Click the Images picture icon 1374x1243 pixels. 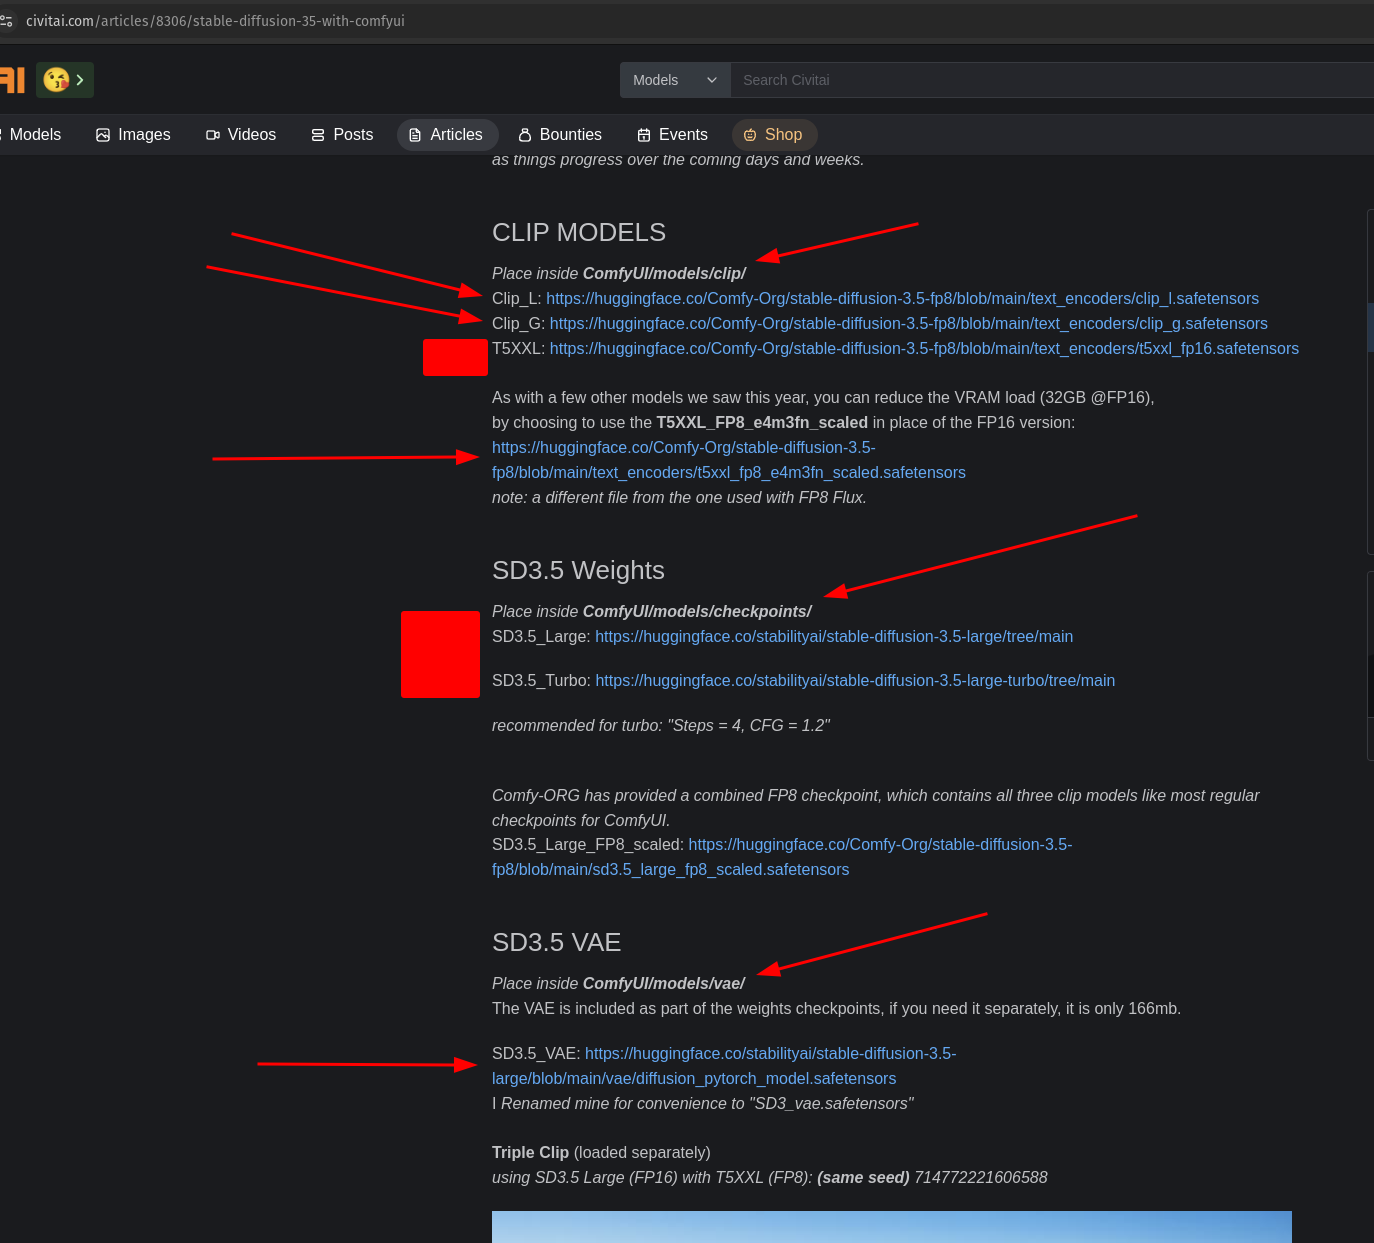click(103, 135)
